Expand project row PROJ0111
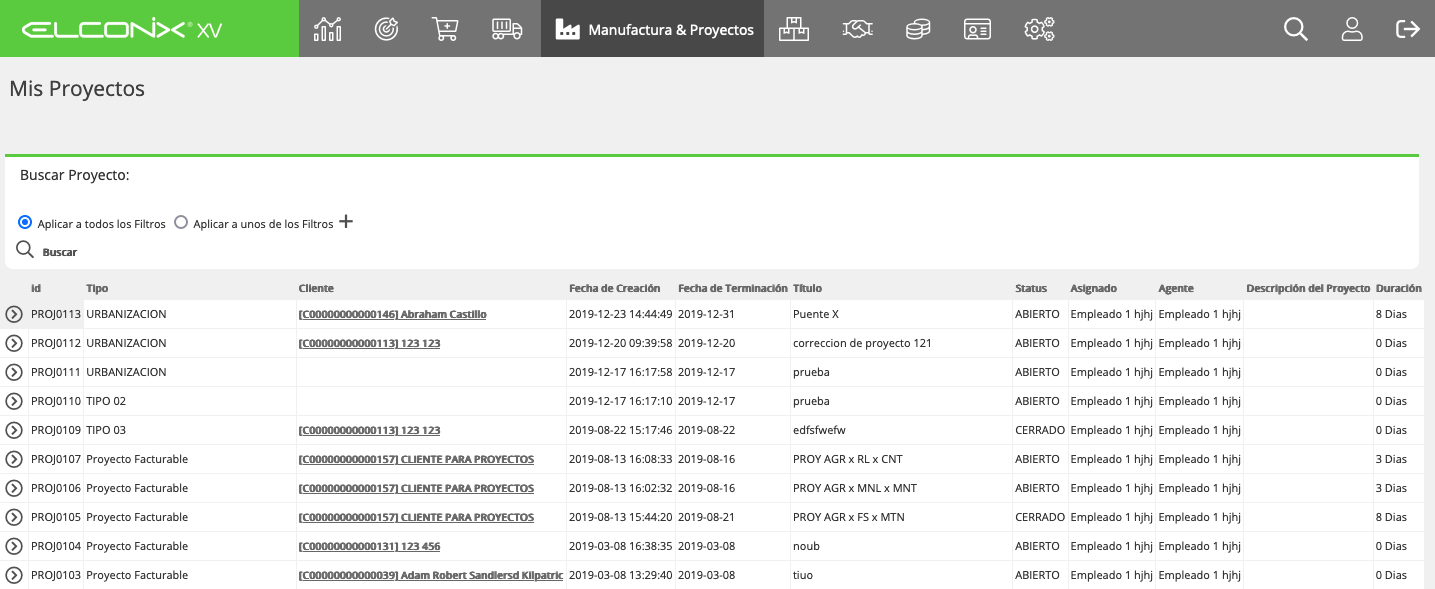1435x589 pixels. pos(14,372)
